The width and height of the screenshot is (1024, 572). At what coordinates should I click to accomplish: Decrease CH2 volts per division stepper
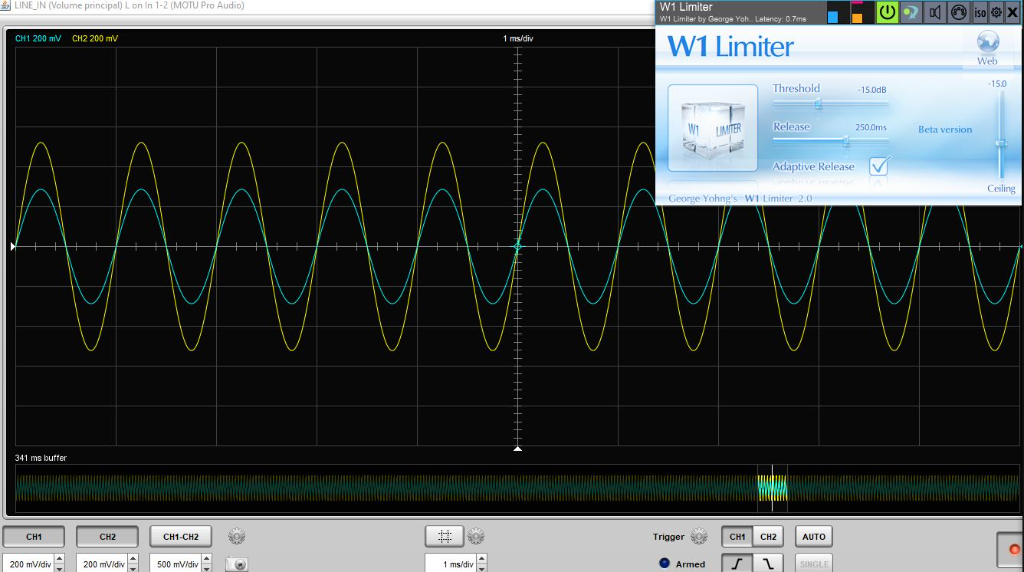[x=134, y=568]
